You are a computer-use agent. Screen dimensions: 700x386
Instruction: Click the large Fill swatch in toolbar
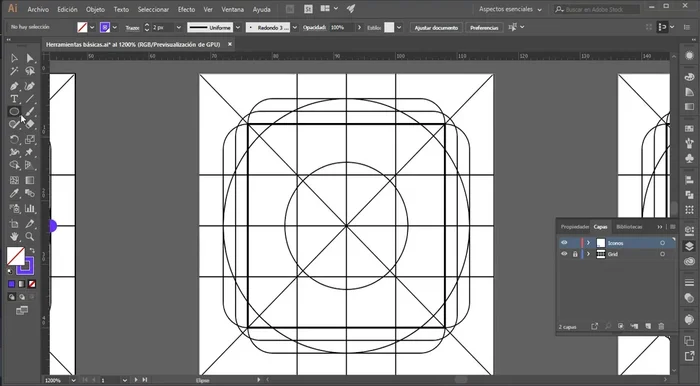click(16, 256)
